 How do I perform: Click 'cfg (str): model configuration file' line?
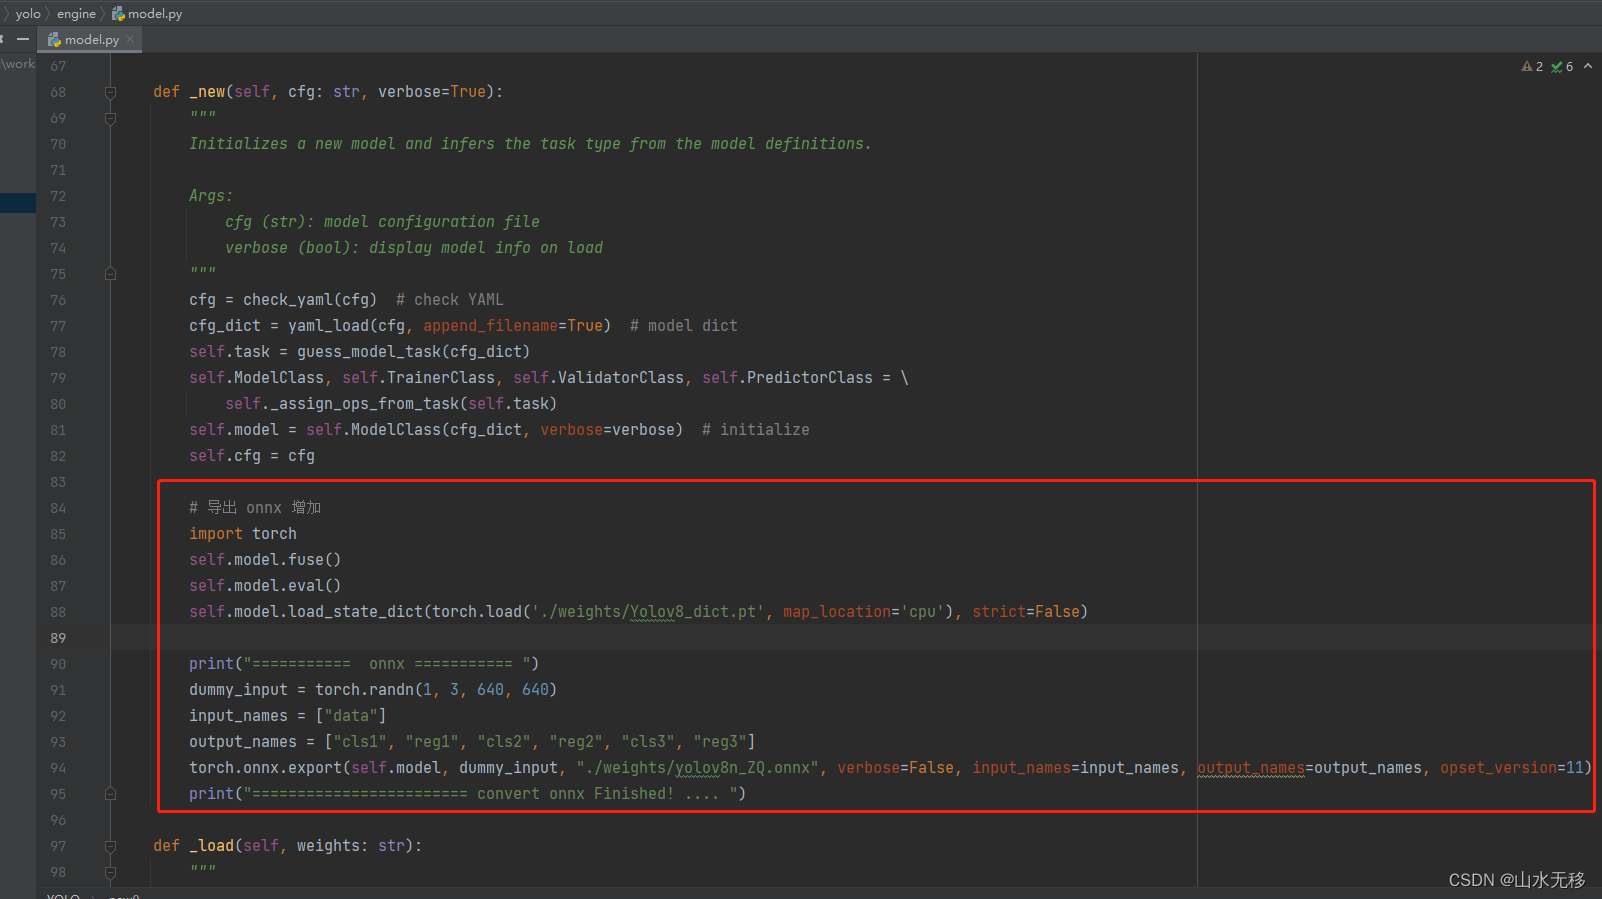[x=382, y=222]
